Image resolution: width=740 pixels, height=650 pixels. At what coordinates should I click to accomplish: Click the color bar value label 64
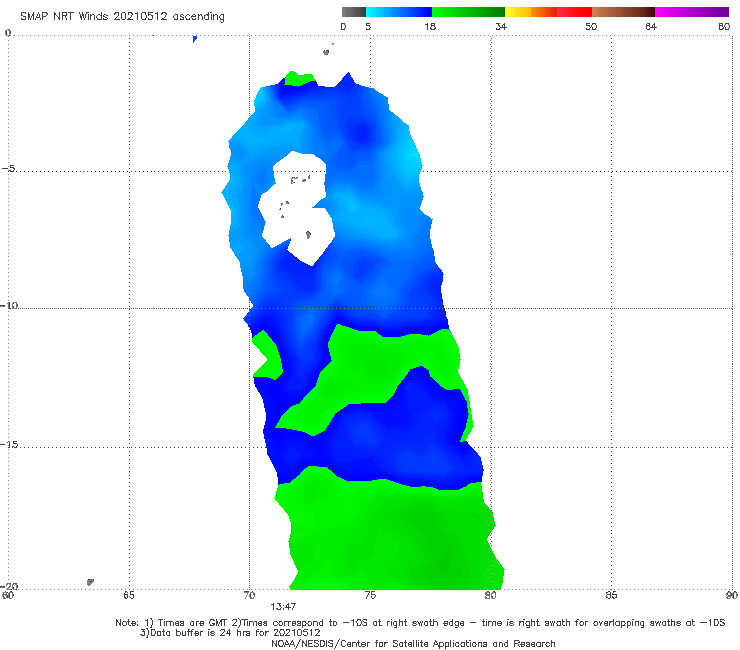click(651, 26)
